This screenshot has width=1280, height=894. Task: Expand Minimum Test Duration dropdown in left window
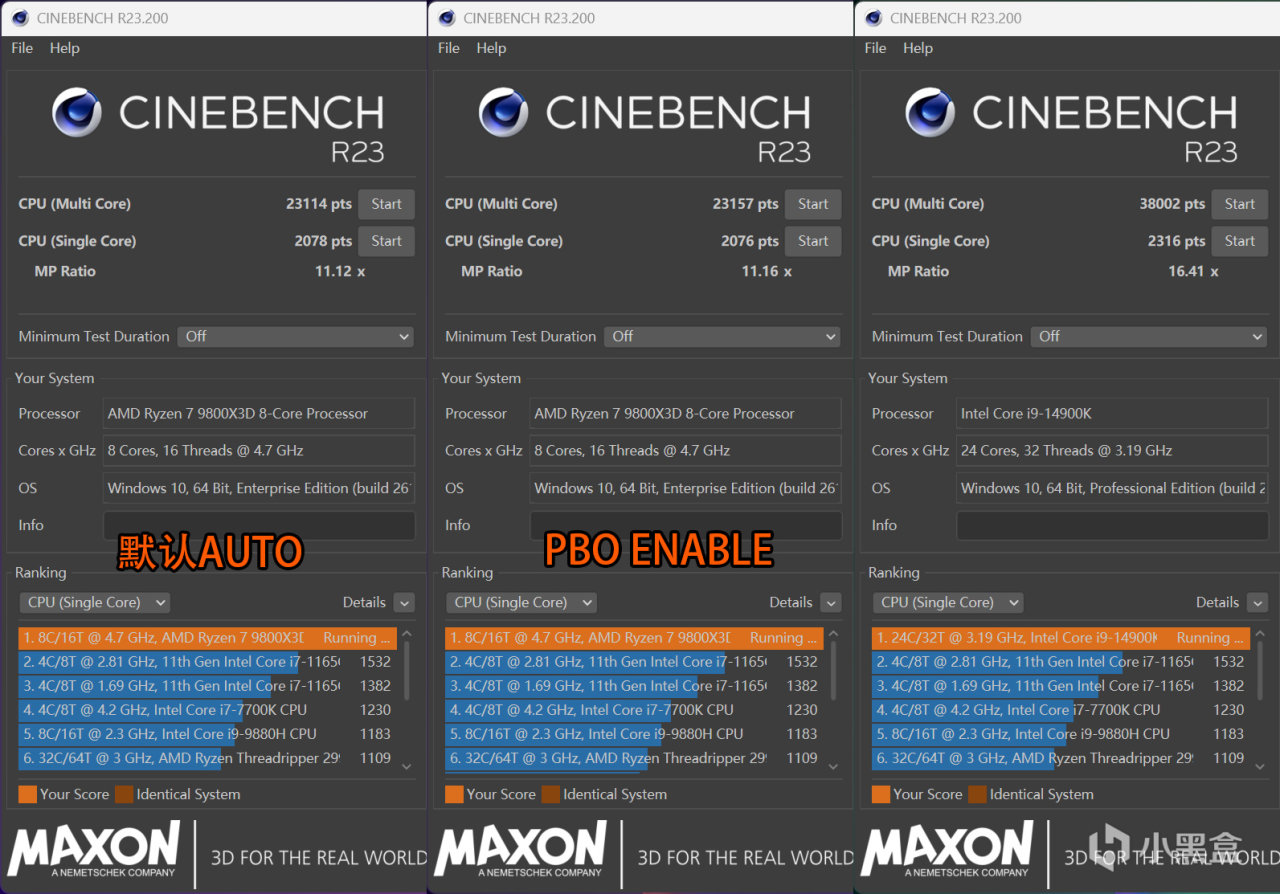(x=296, y=337)
